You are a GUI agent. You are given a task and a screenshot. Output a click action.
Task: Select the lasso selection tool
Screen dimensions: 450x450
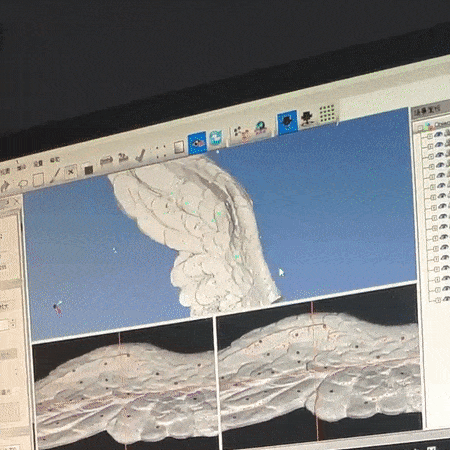point(23,184)
